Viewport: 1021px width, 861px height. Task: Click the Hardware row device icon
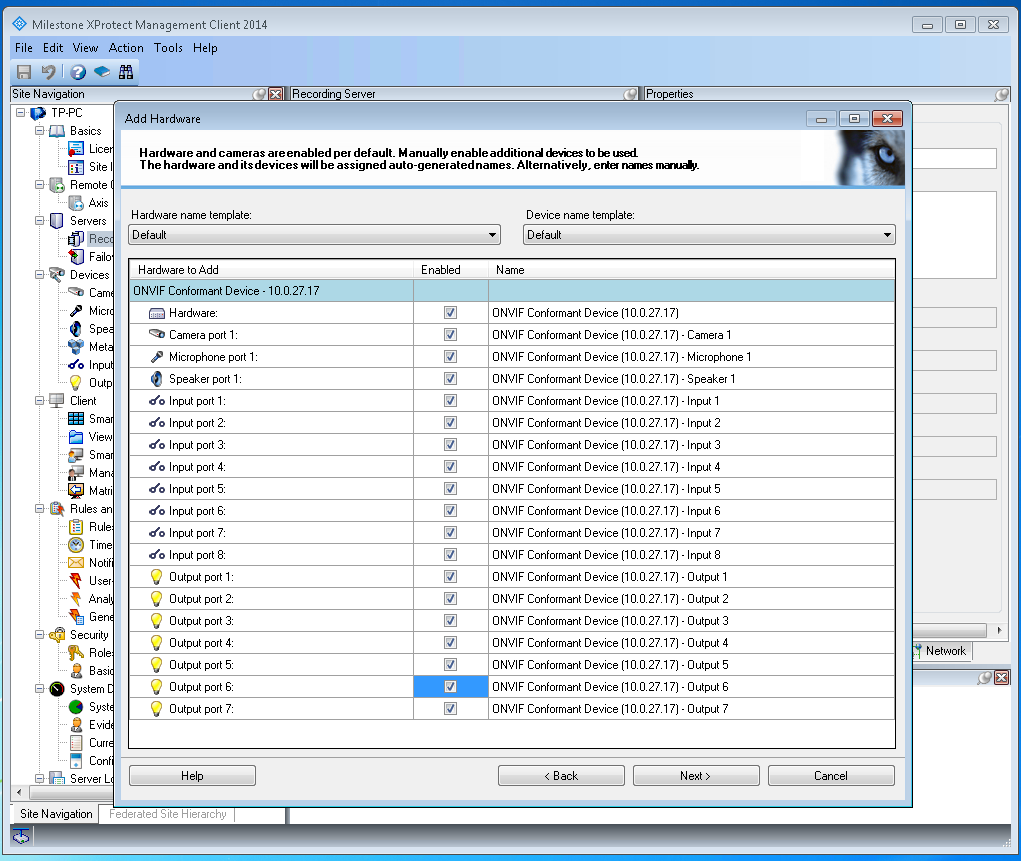pyautogui.click(x=156, y=313)
